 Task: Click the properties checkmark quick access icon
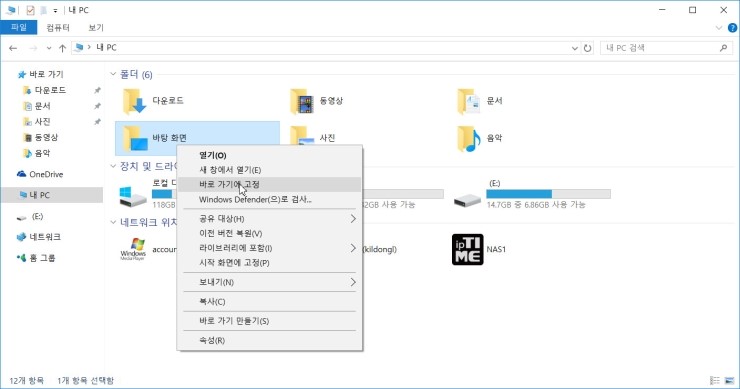tap(30, 10)
